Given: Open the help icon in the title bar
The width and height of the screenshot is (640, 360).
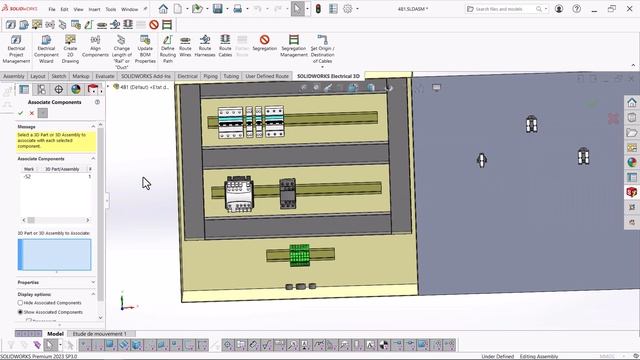Looking at the screenshot, I should click(576, 9).
